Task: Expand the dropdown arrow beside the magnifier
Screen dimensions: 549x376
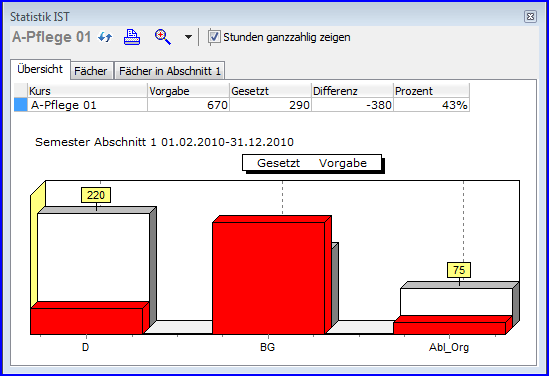Action: pyautogui.click(x=188, y=37)
